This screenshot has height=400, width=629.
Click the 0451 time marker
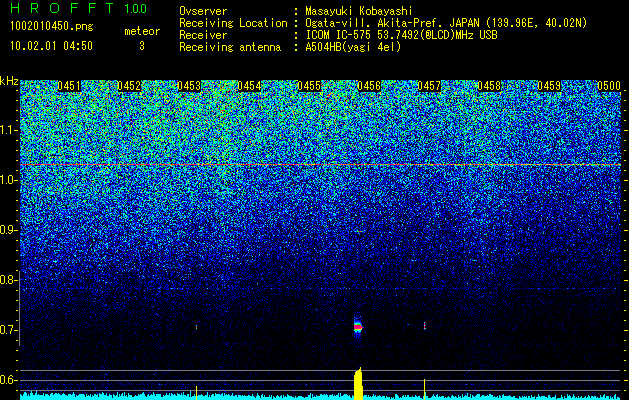coord(69,86)
